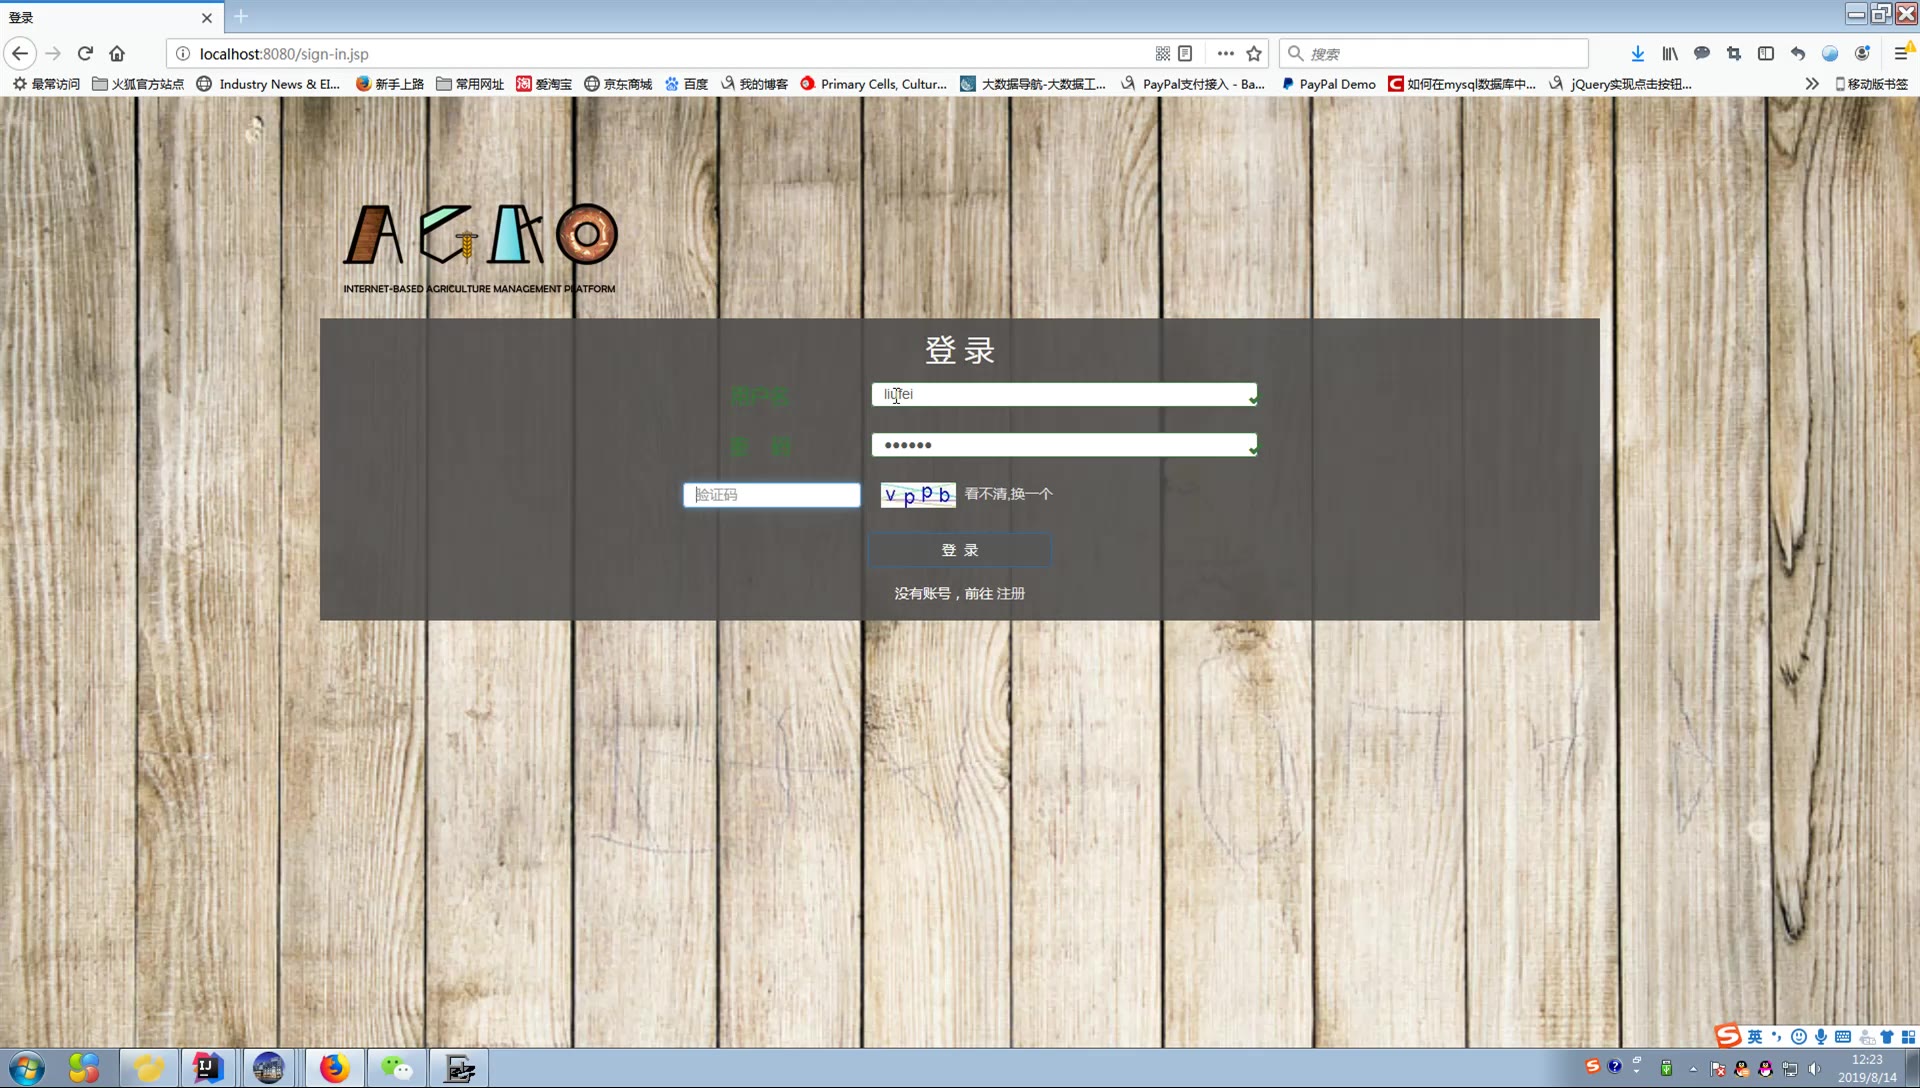
Task: Toggle the sidebar view icon
Action: (1765, 54)
